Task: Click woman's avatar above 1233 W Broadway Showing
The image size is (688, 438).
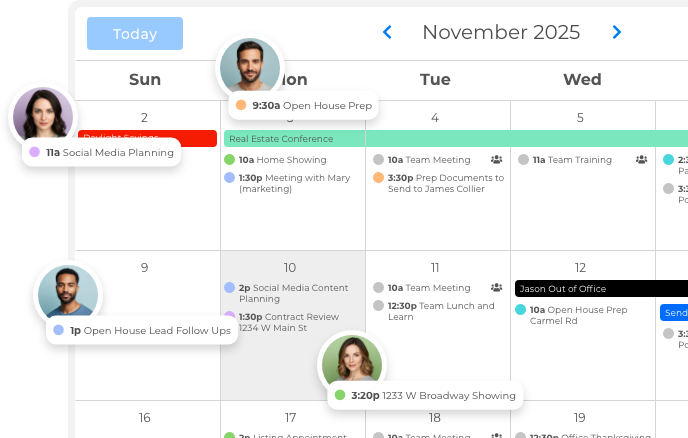Action: click(x=351, y=363)
